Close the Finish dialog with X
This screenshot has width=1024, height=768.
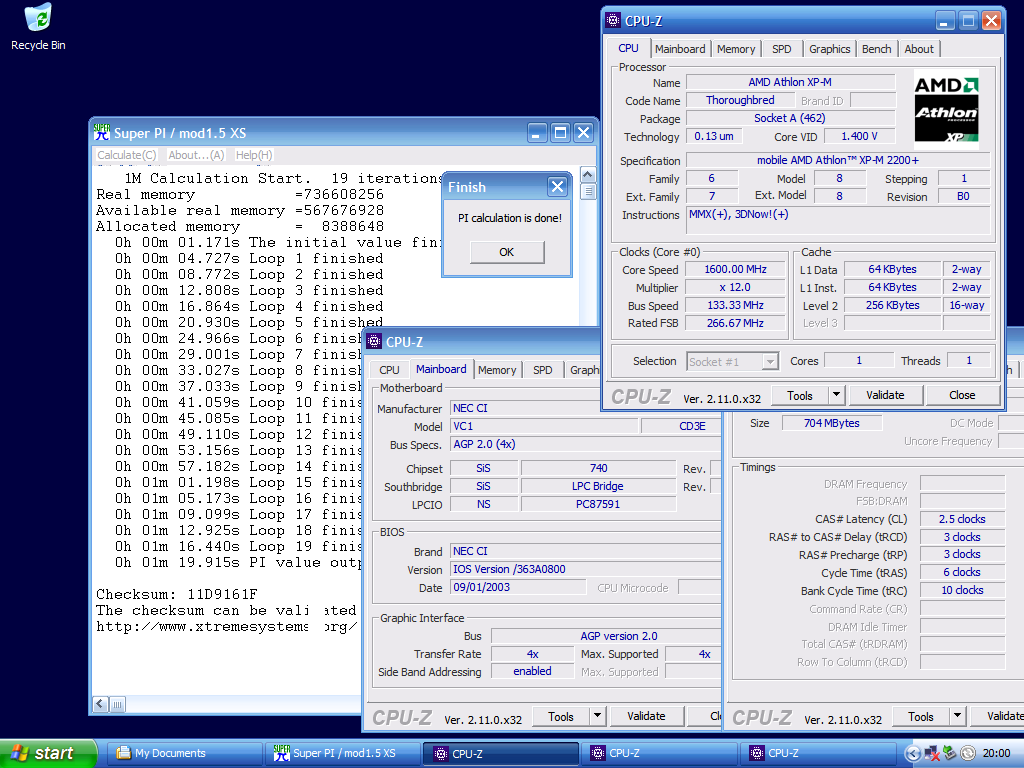557,187
